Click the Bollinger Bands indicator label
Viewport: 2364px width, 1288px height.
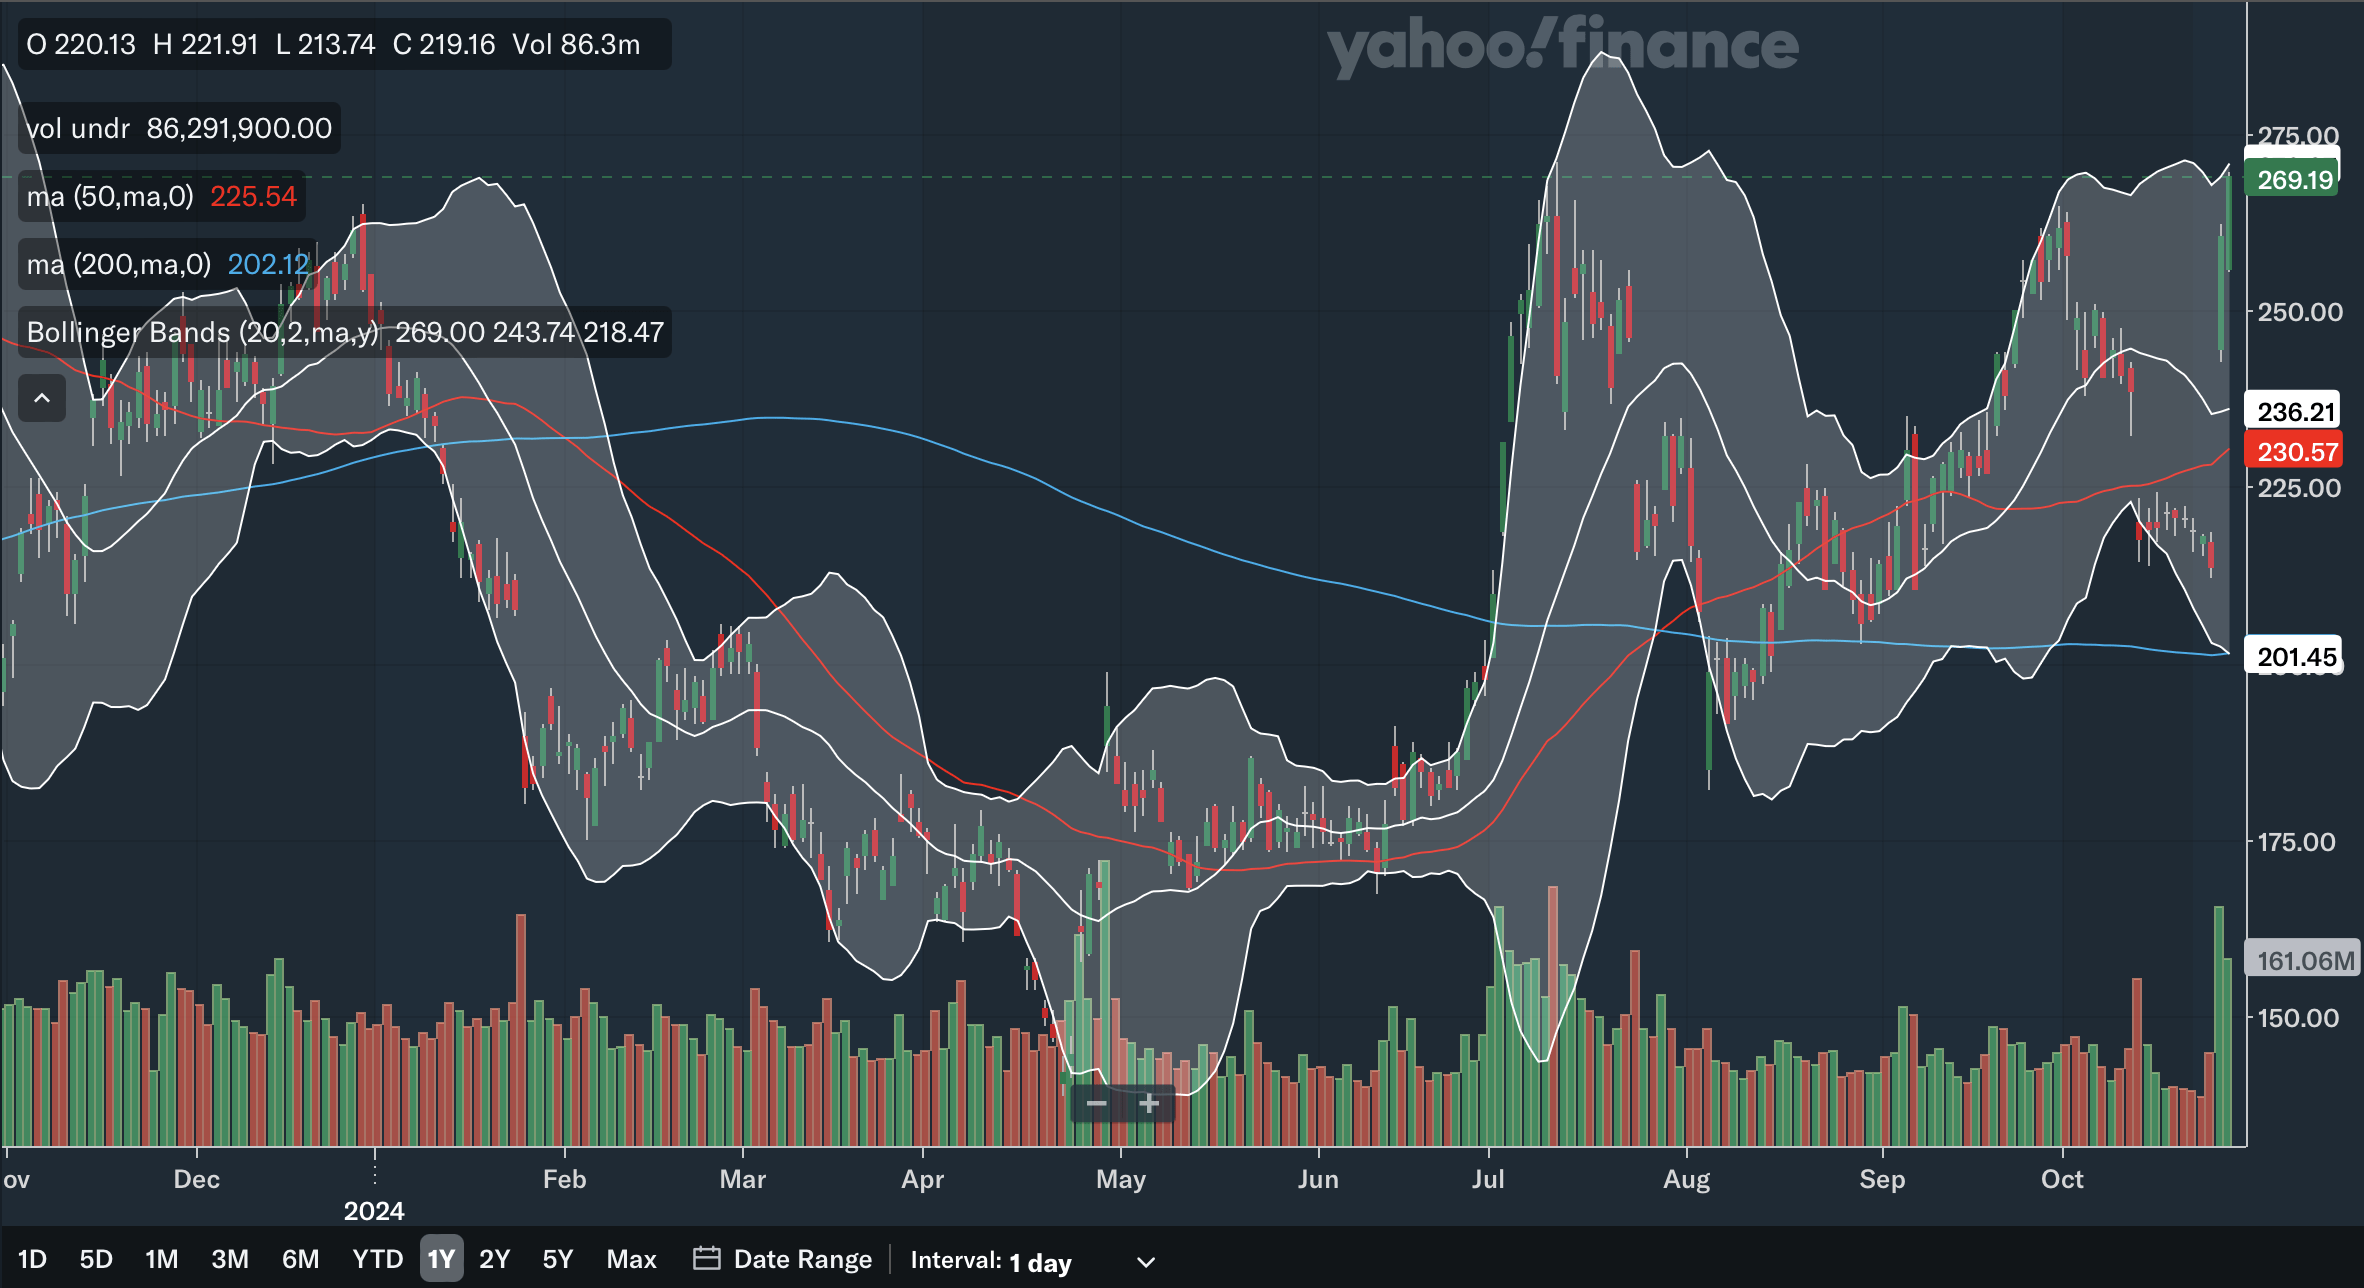pyautogui.click(x=202, y=332)
